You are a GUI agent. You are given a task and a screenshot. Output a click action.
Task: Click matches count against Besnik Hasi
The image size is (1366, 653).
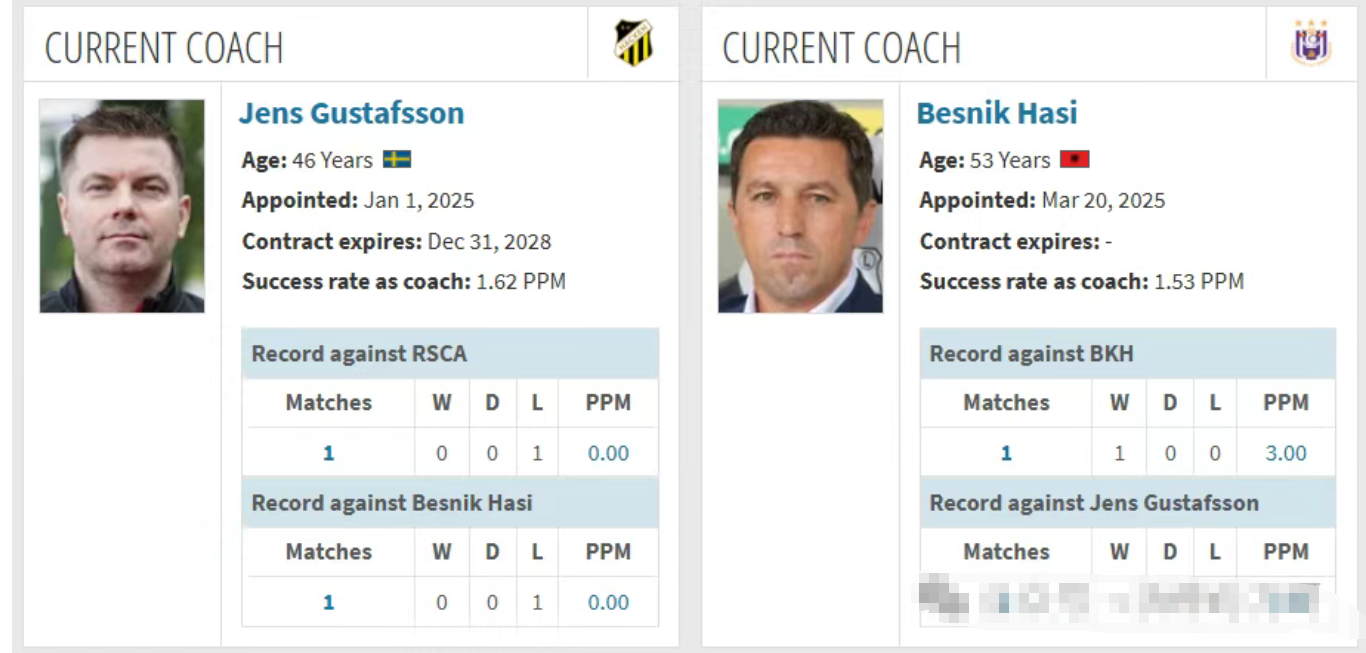pos(328,602)
